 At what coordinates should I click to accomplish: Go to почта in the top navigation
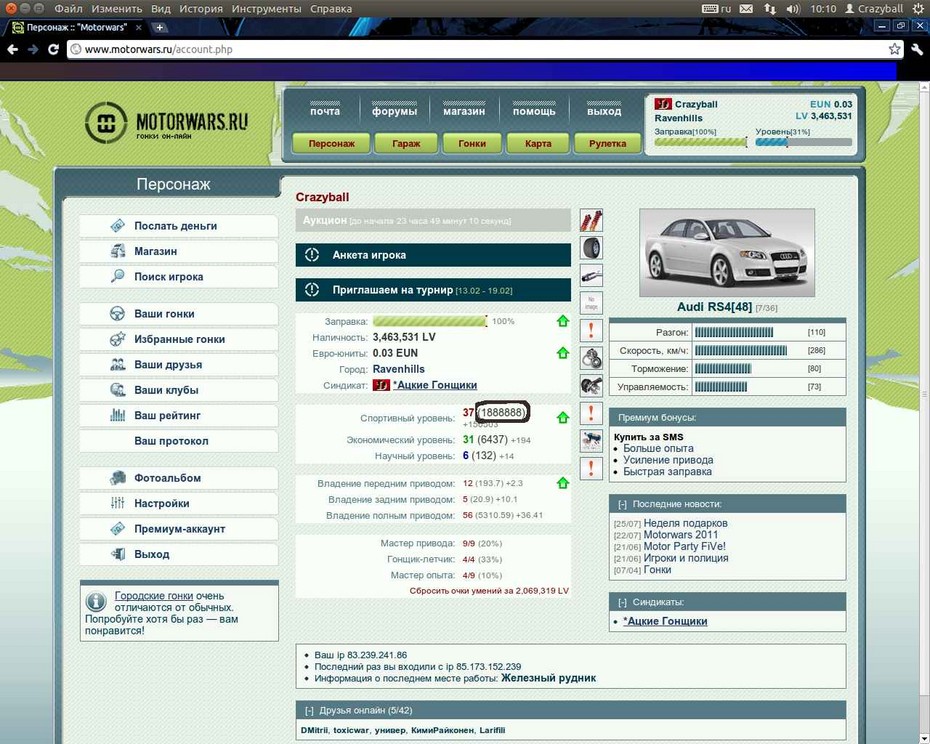click(x=325, y=111)
